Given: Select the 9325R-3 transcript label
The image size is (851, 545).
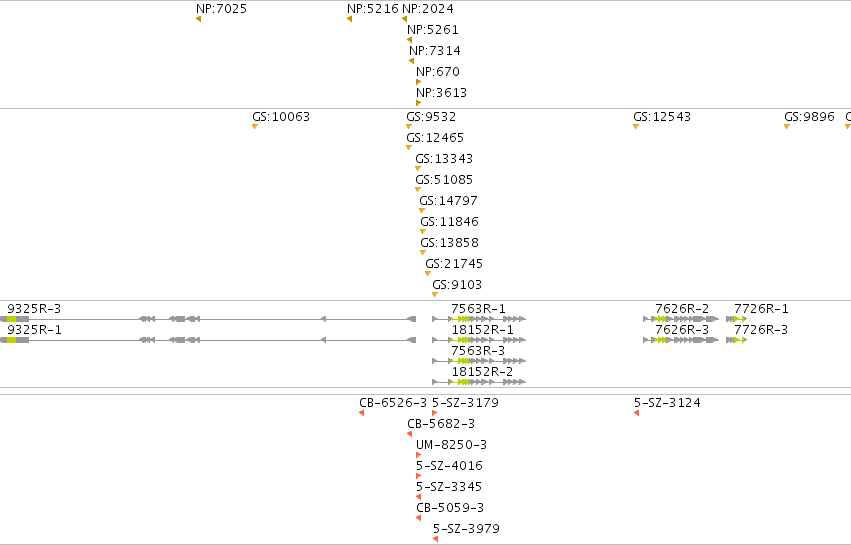Looking at the screenshot, I should [34, 309].
